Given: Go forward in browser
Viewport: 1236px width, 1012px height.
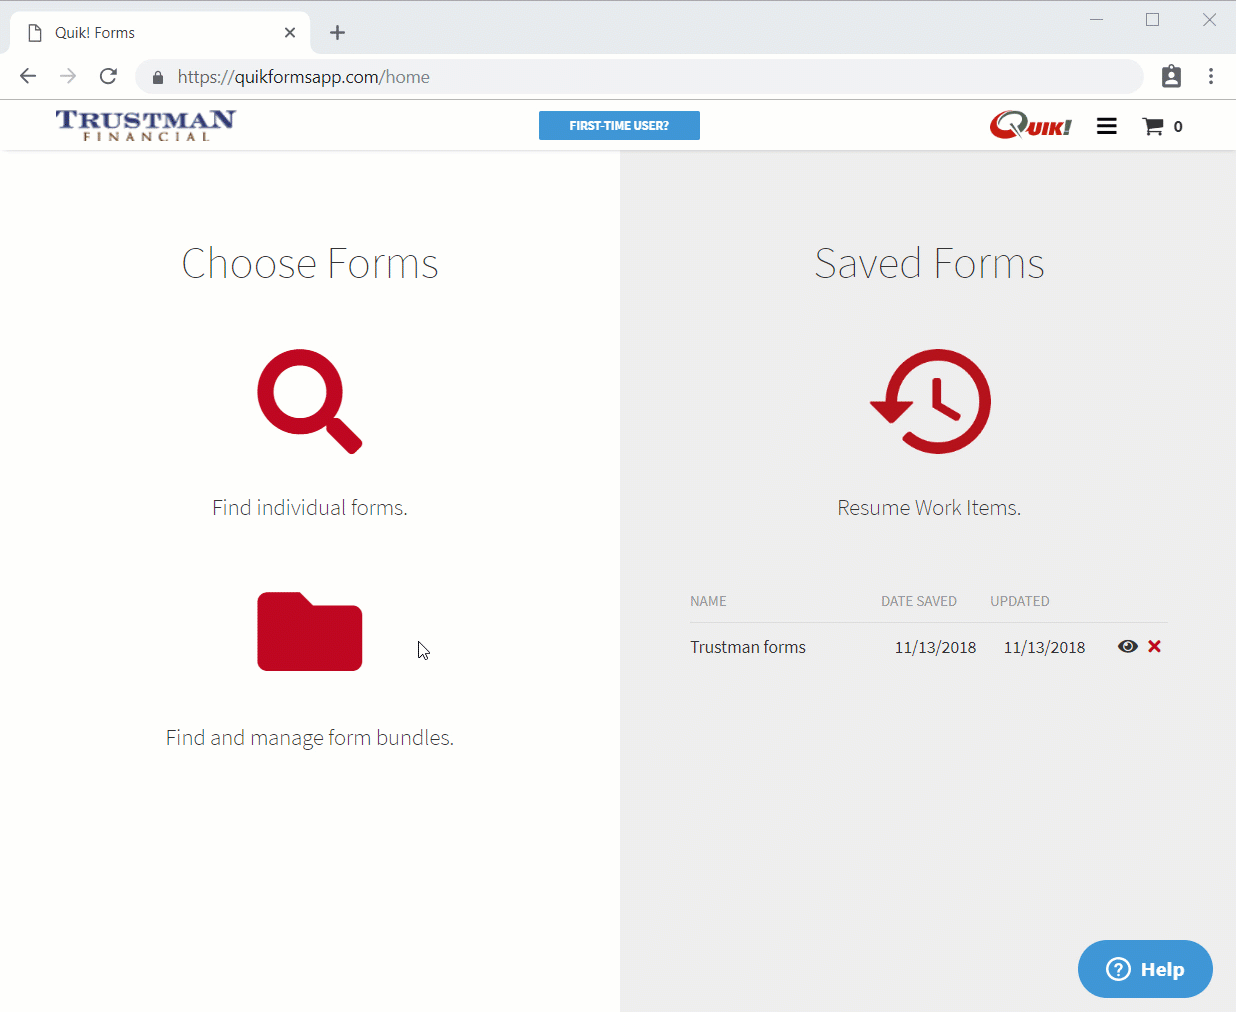Looking at the screenshot, I should (68, 76).
